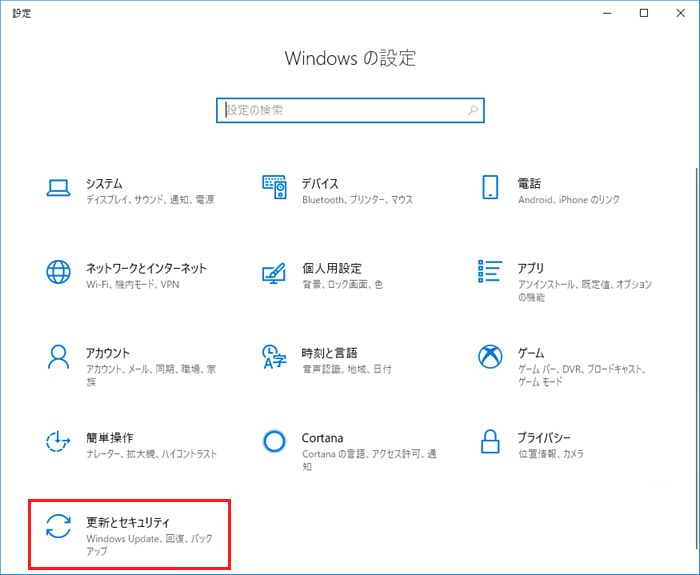
Task: Select the ネットワークとインターネット heading
Action: click(x=146, y=268)
